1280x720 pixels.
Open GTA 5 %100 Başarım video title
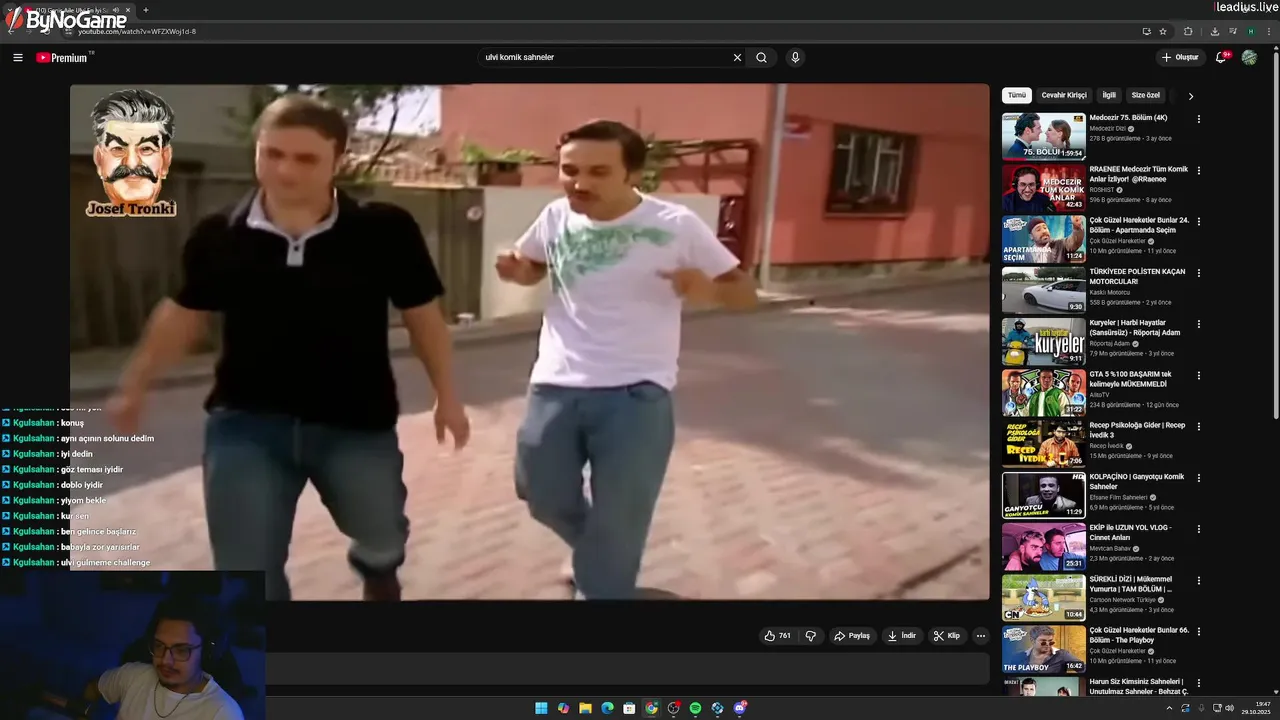tap(1131, 379)
